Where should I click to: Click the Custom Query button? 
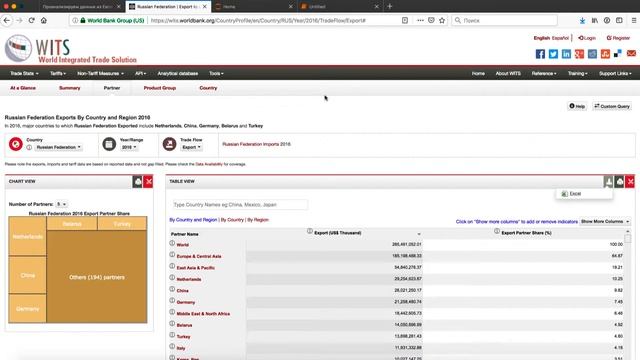point(612,106)
